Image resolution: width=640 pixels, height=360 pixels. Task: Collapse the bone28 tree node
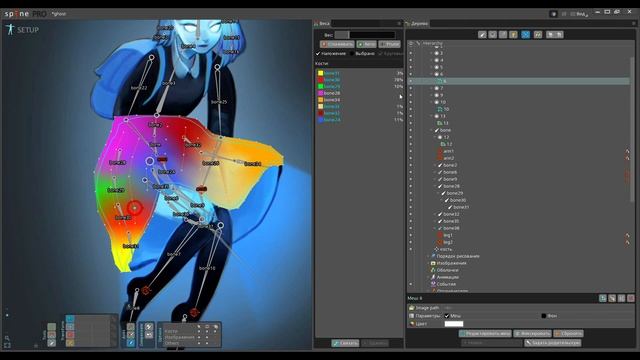pyautogui.click(x=435, y=186)
